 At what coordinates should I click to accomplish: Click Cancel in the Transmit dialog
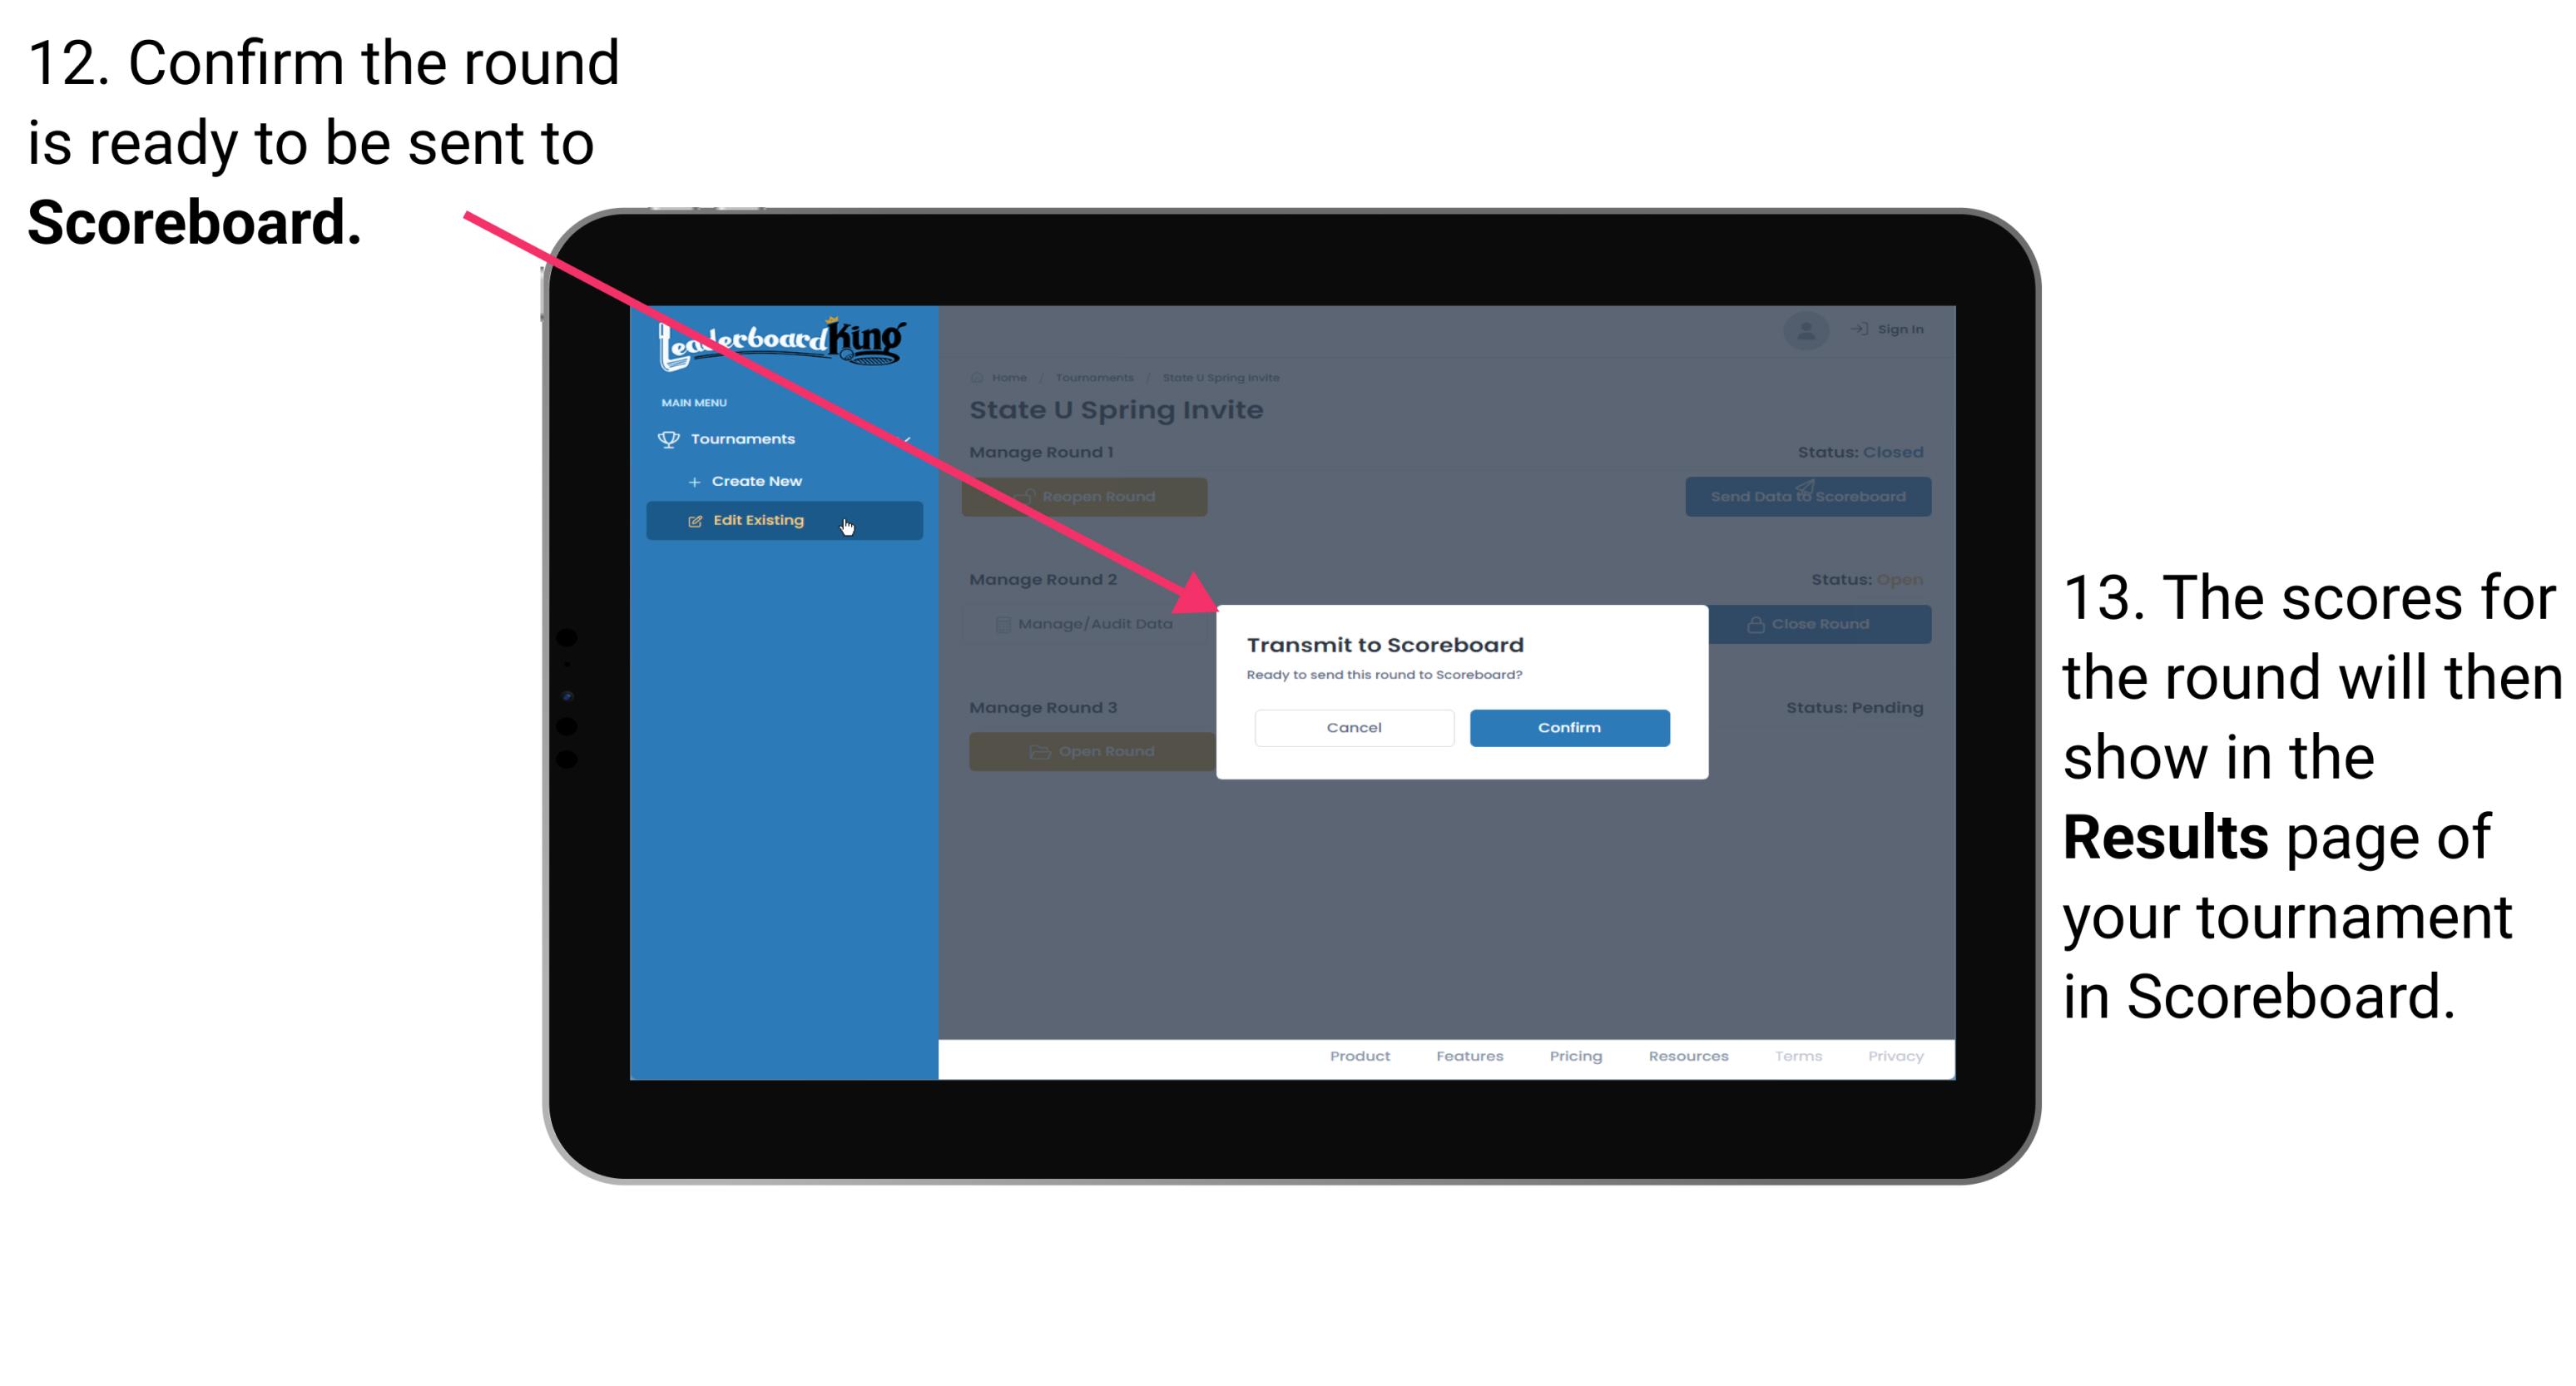tap(1354, 725)
